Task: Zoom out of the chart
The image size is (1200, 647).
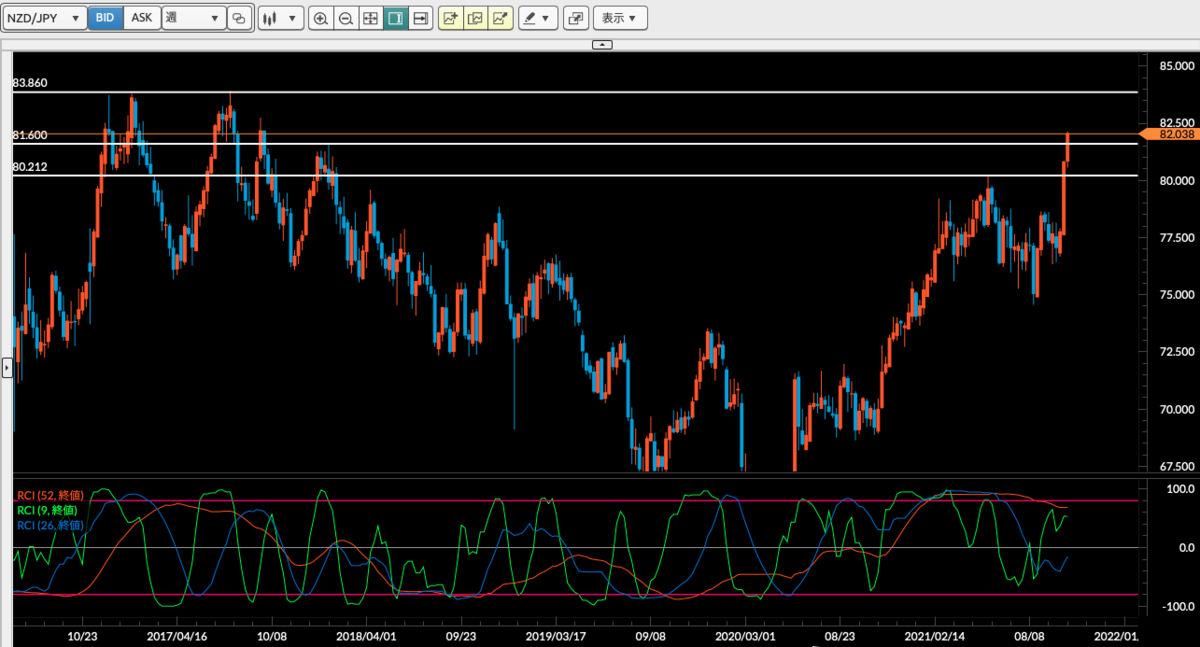Action: point(346,18)
